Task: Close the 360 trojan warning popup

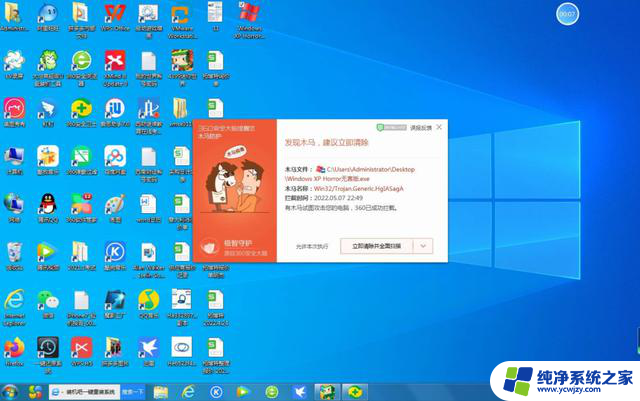Action: (x=439, y=127)
